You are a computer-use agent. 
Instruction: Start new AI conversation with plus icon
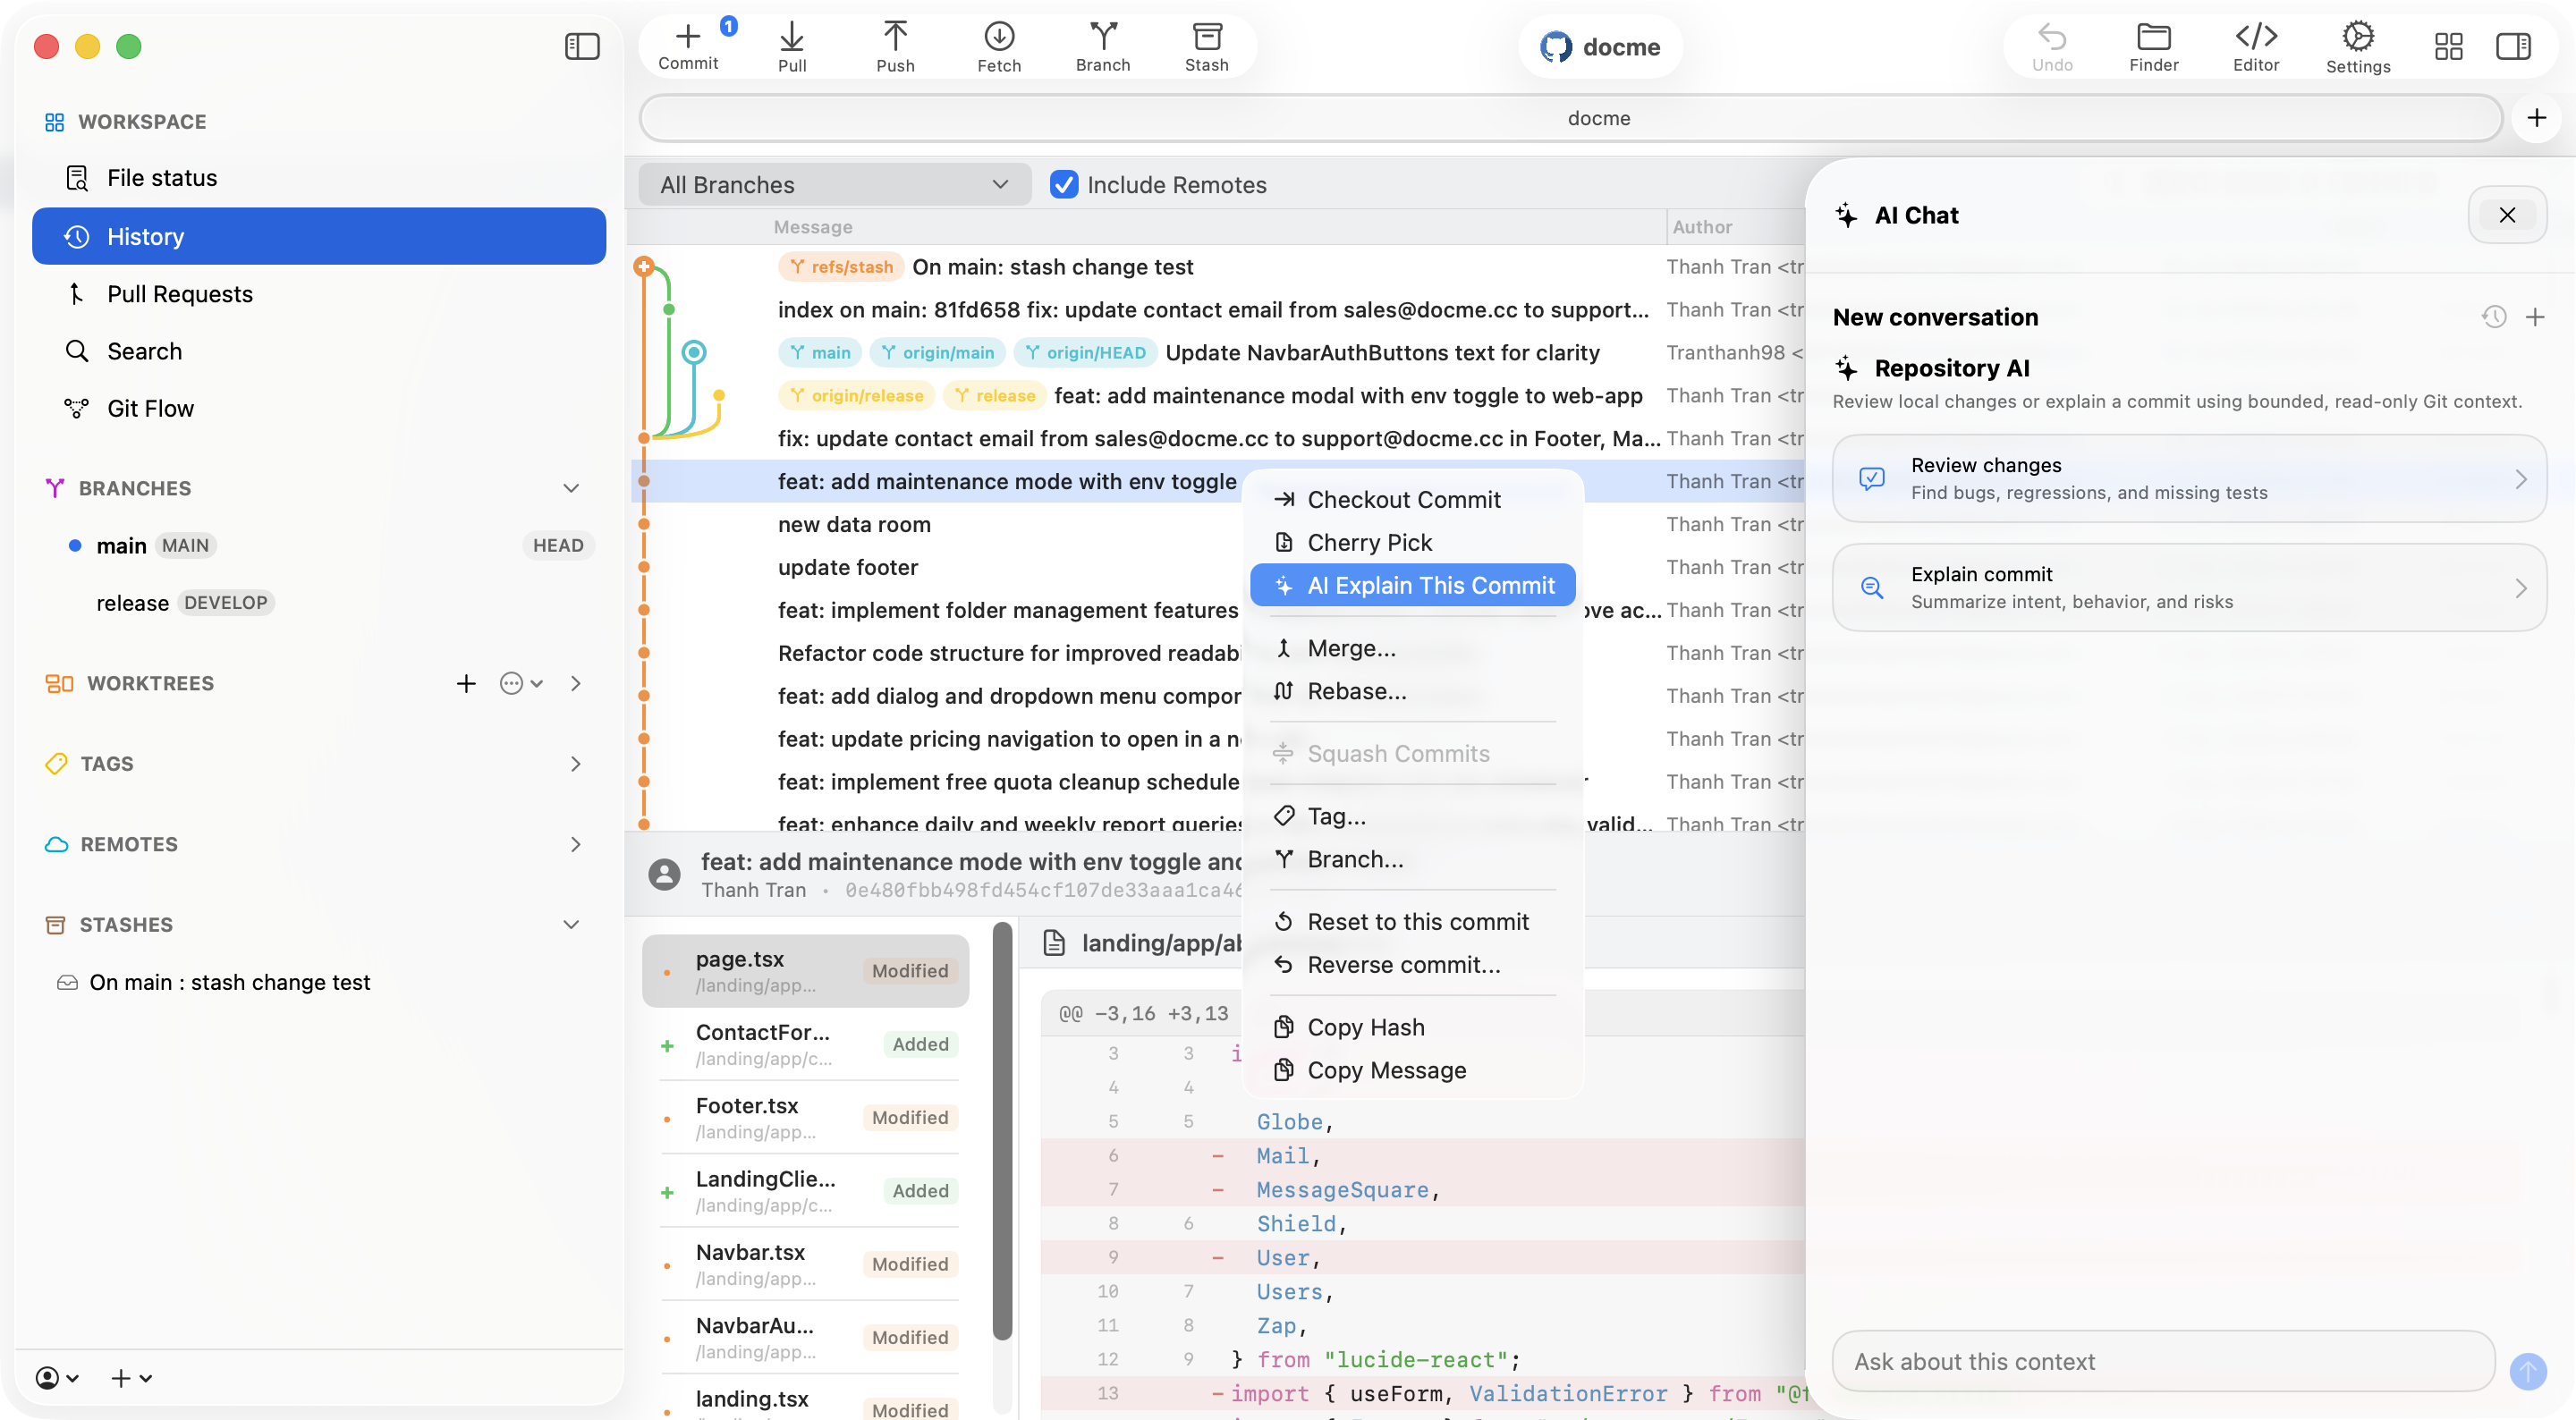(x=2535, y=317)
